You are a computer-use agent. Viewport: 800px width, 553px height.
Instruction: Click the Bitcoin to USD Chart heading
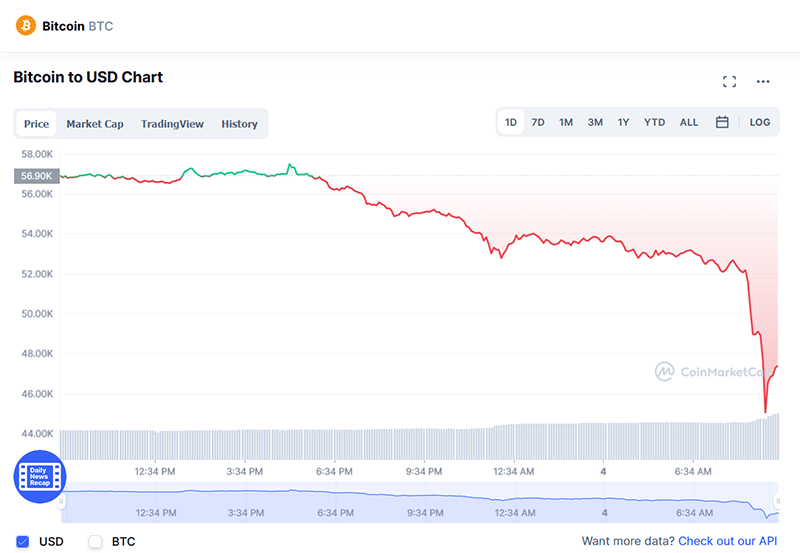88,77
